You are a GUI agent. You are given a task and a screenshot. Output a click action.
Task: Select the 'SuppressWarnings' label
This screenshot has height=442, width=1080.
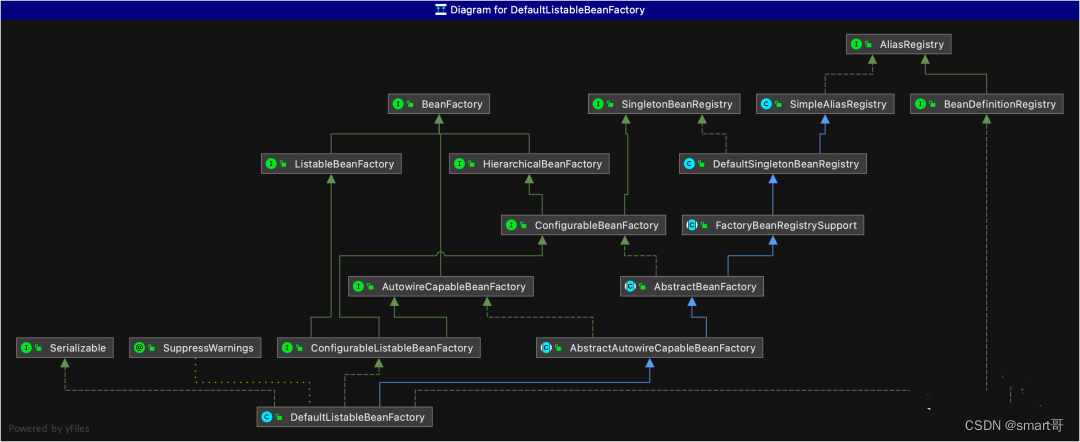(x=208, y=348)
